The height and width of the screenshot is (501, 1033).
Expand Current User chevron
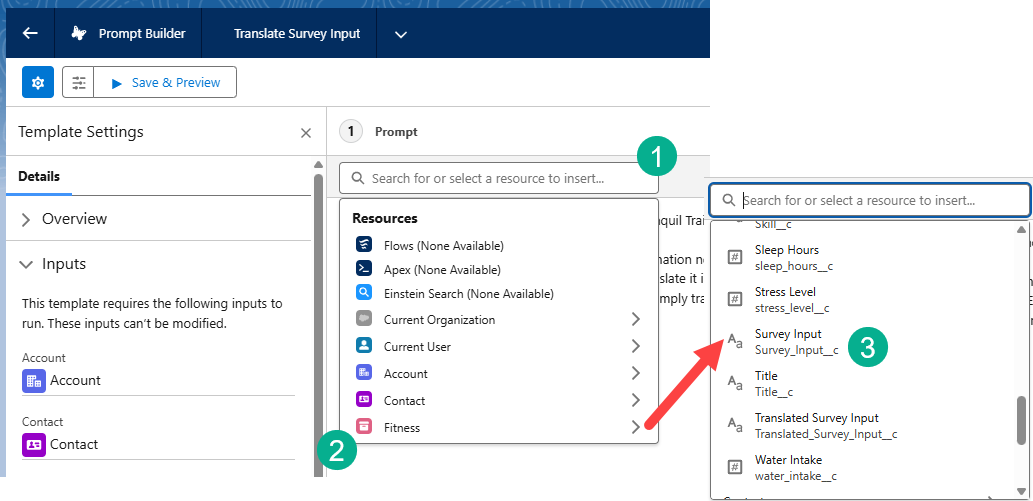coord(635,346)
